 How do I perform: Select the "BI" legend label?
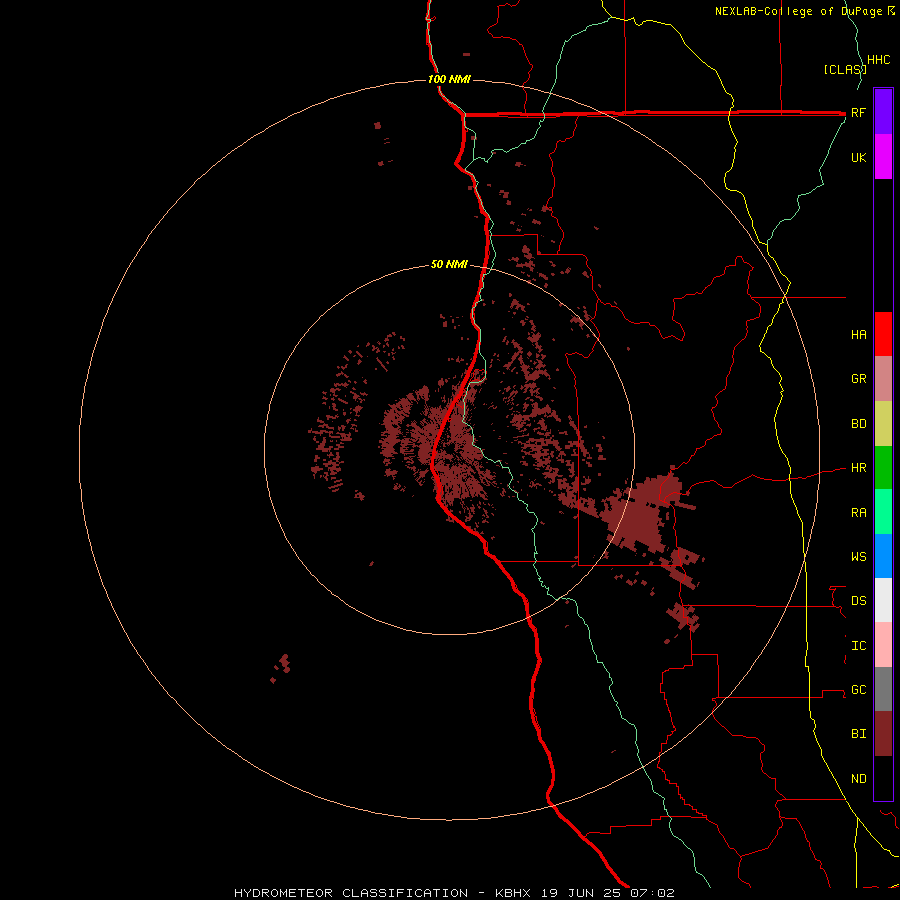(x=858, y=734)
